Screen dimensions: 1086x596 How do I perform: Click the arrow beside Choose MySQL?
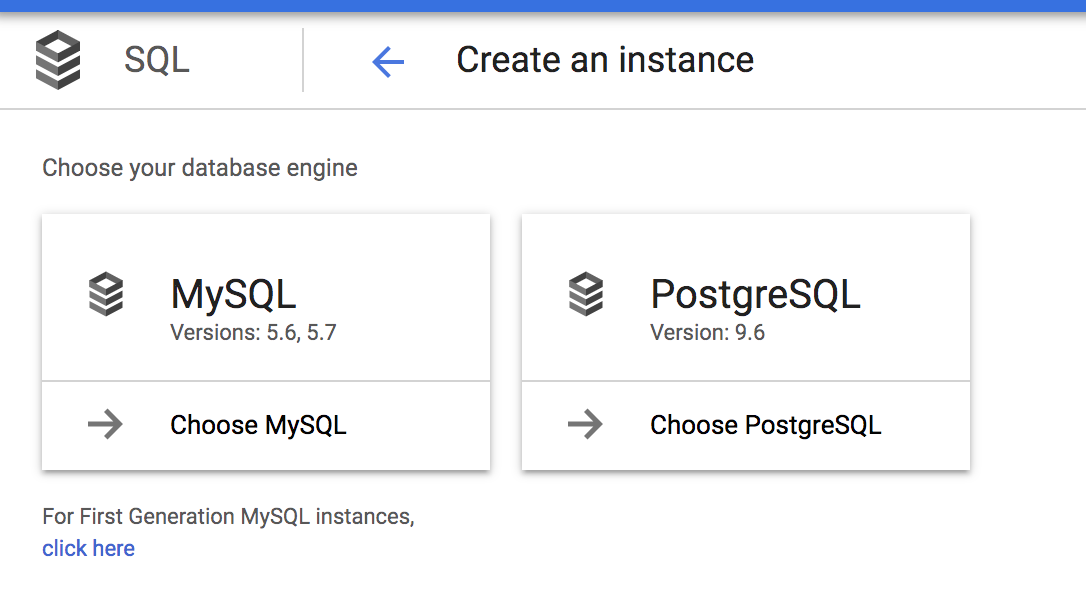105,424
